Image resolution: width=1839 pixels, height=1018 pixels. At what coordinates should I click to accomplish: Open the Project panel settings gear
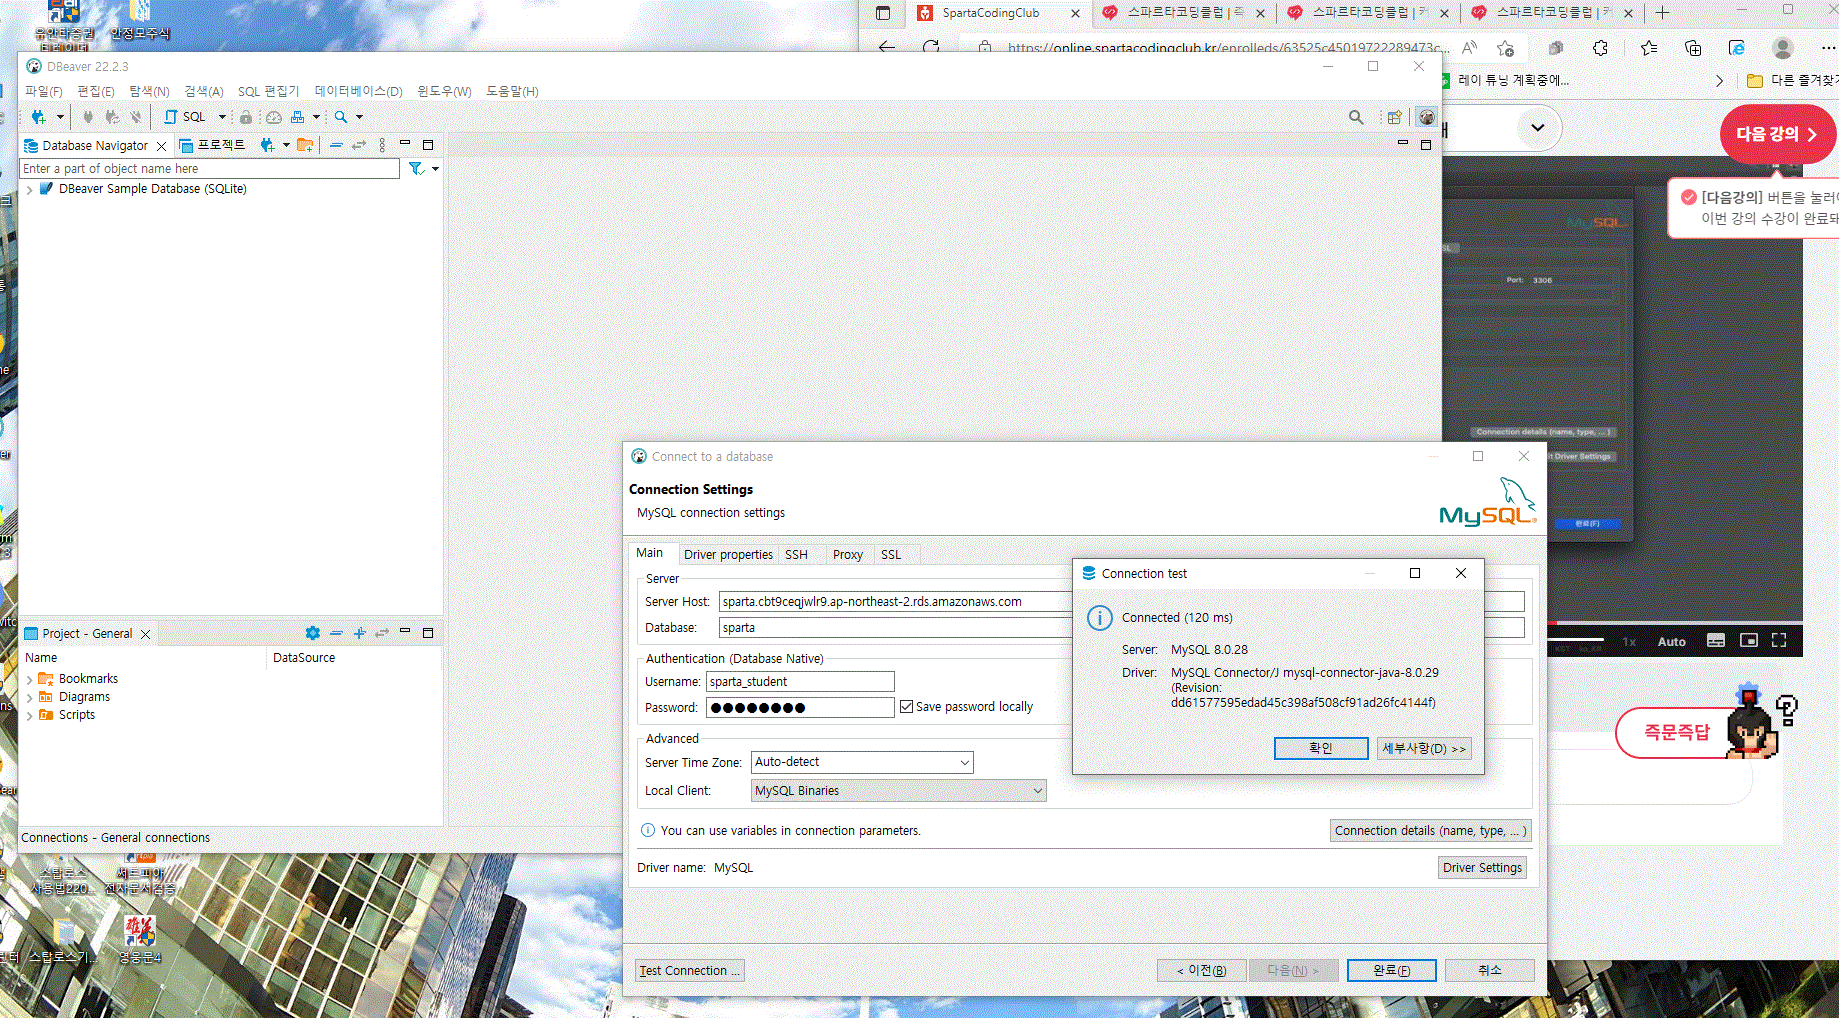click(313, 633)
